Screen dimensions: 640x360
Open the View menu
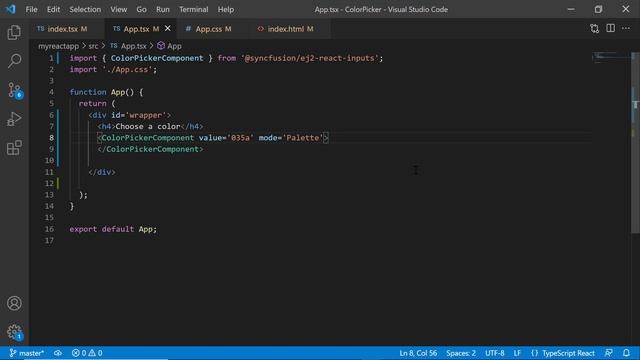tap(118, 9)
